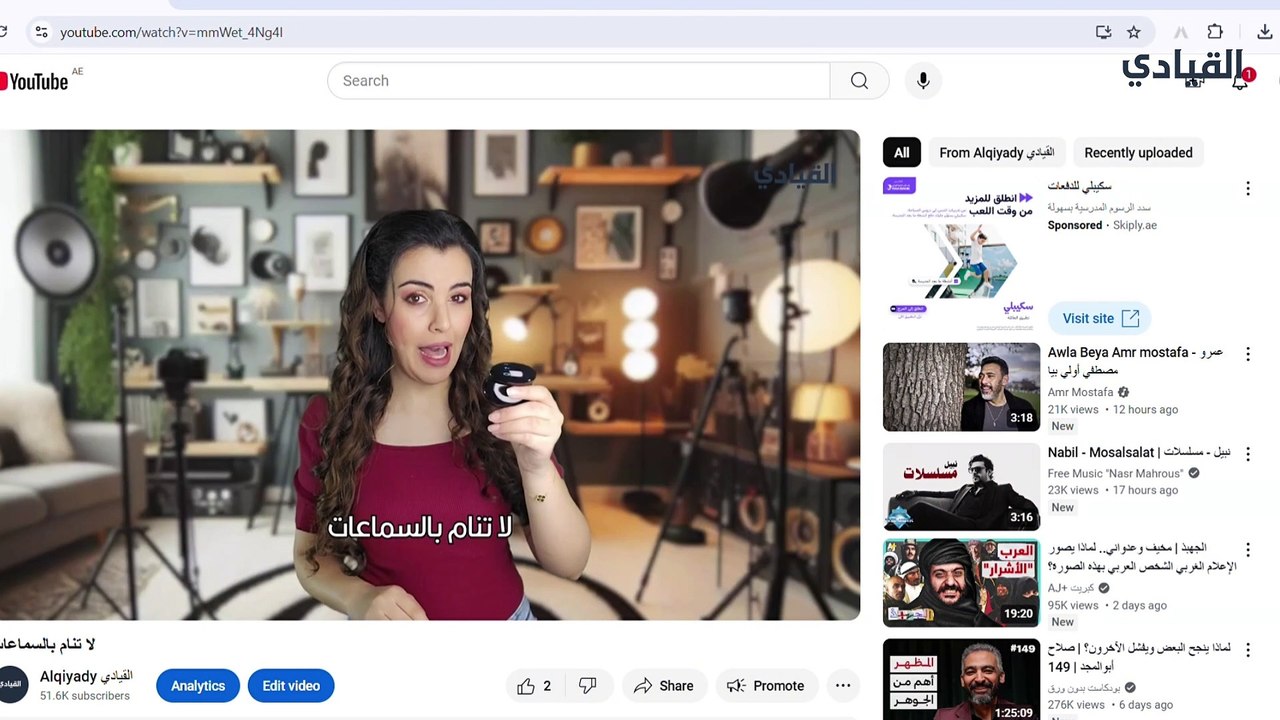Open browser downloads icon
Screen dimensions: 1280x720
1264,32
